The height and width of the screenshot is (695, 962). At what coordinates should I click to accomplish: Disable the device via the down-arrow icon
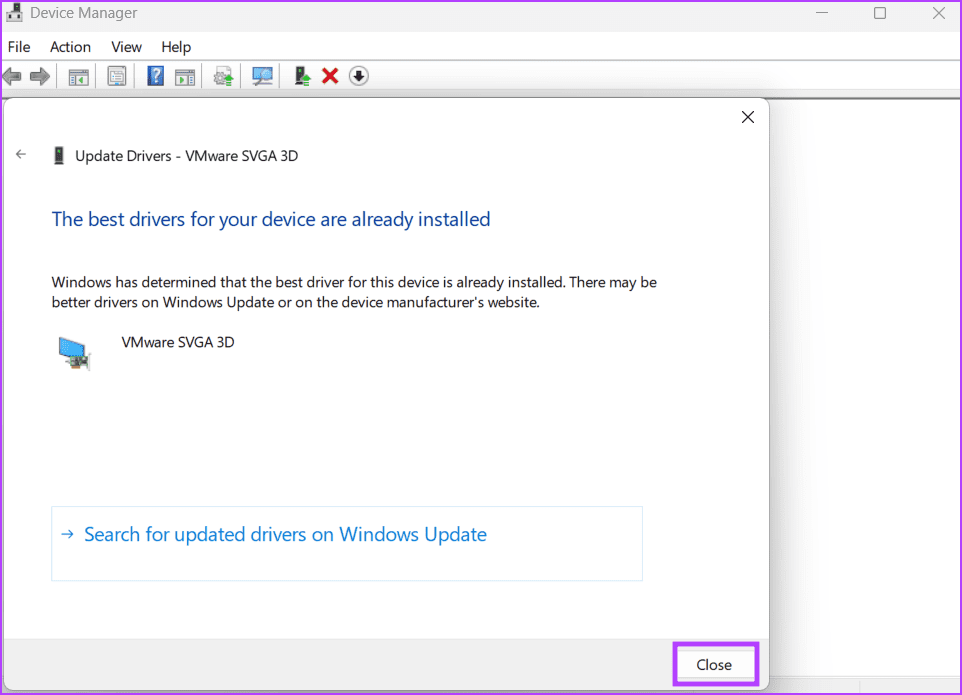(x=358, y=76)
